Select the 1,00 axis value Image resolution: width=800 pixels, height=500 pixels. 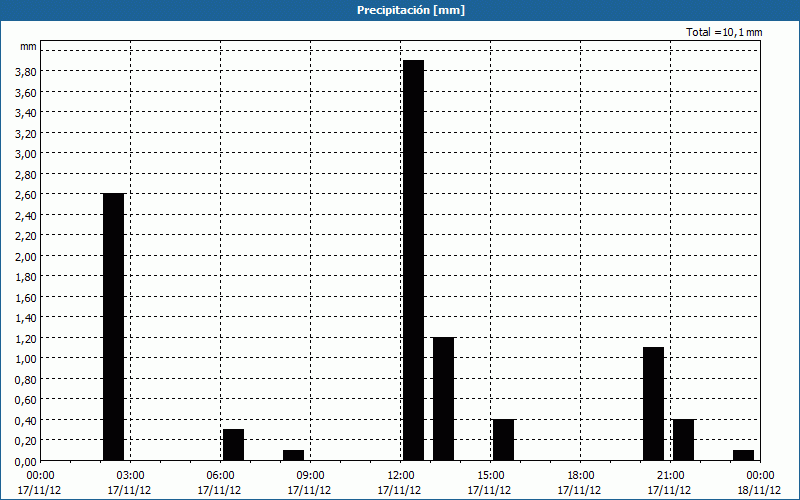click(26, 359)
